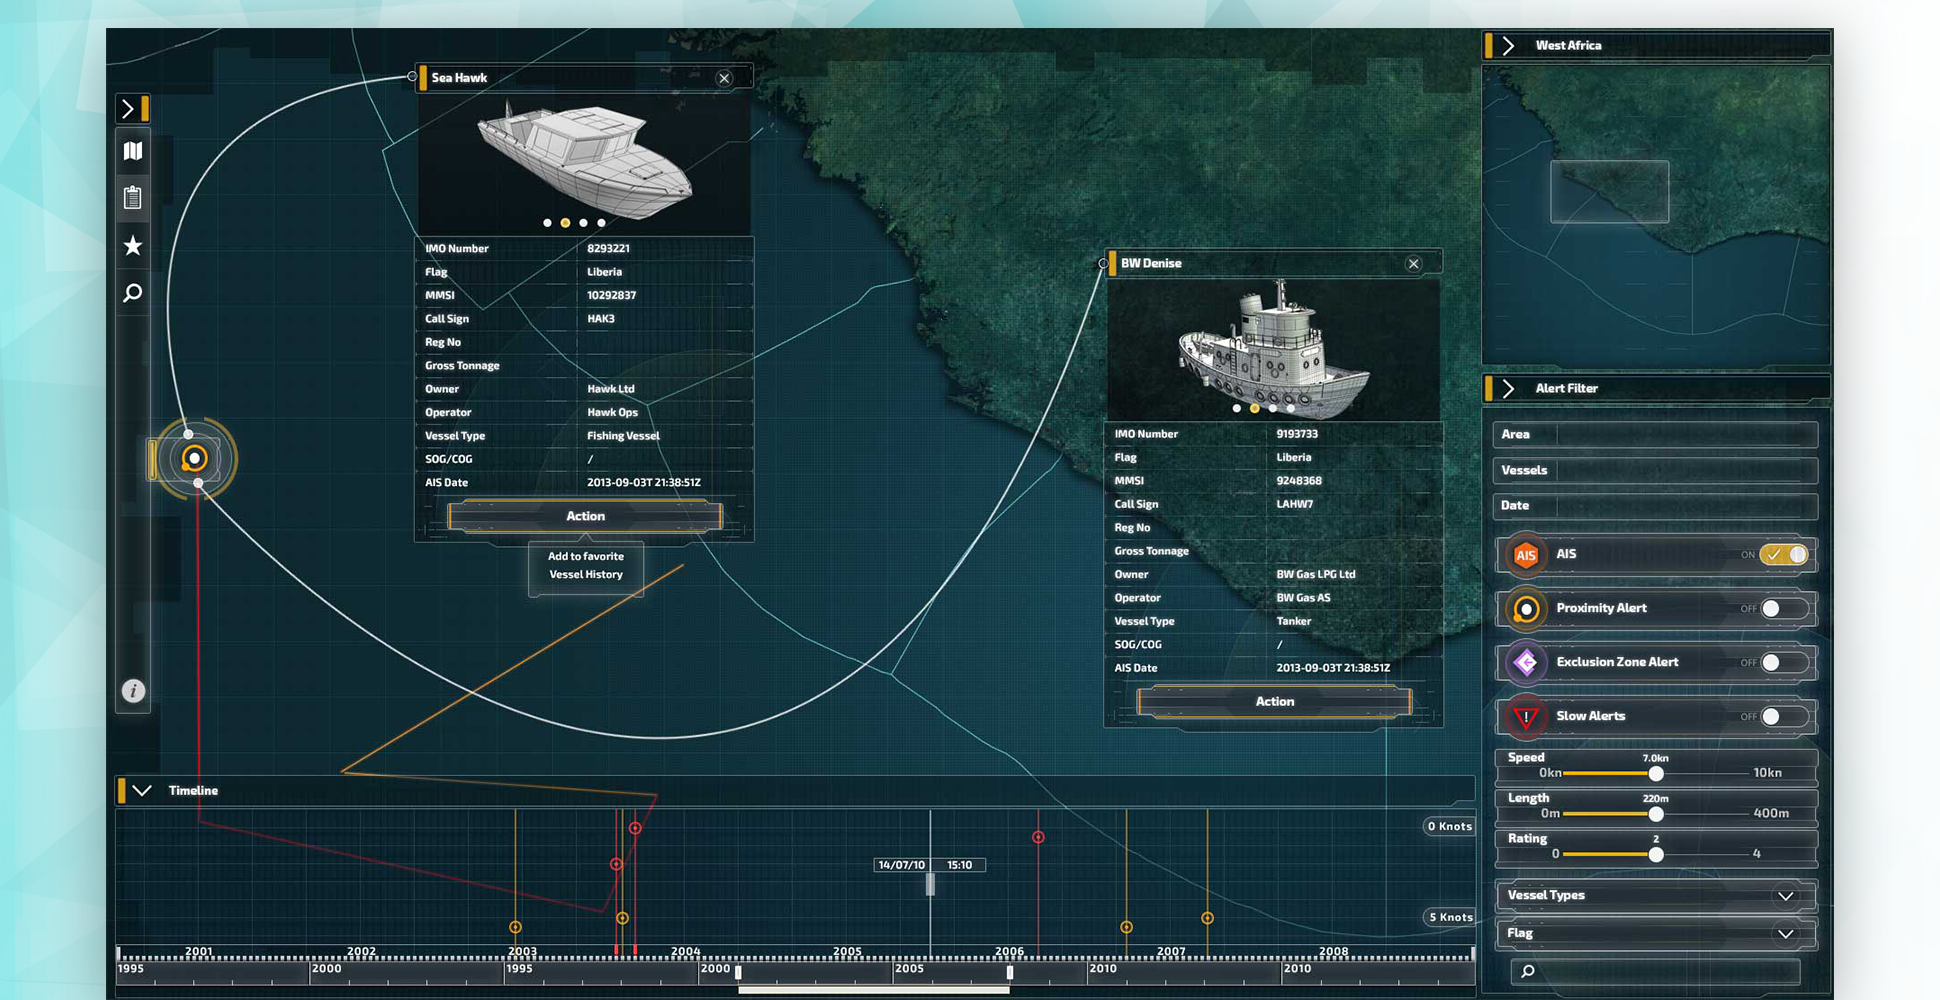Open the map view icon in sidebar

(133, 151)
